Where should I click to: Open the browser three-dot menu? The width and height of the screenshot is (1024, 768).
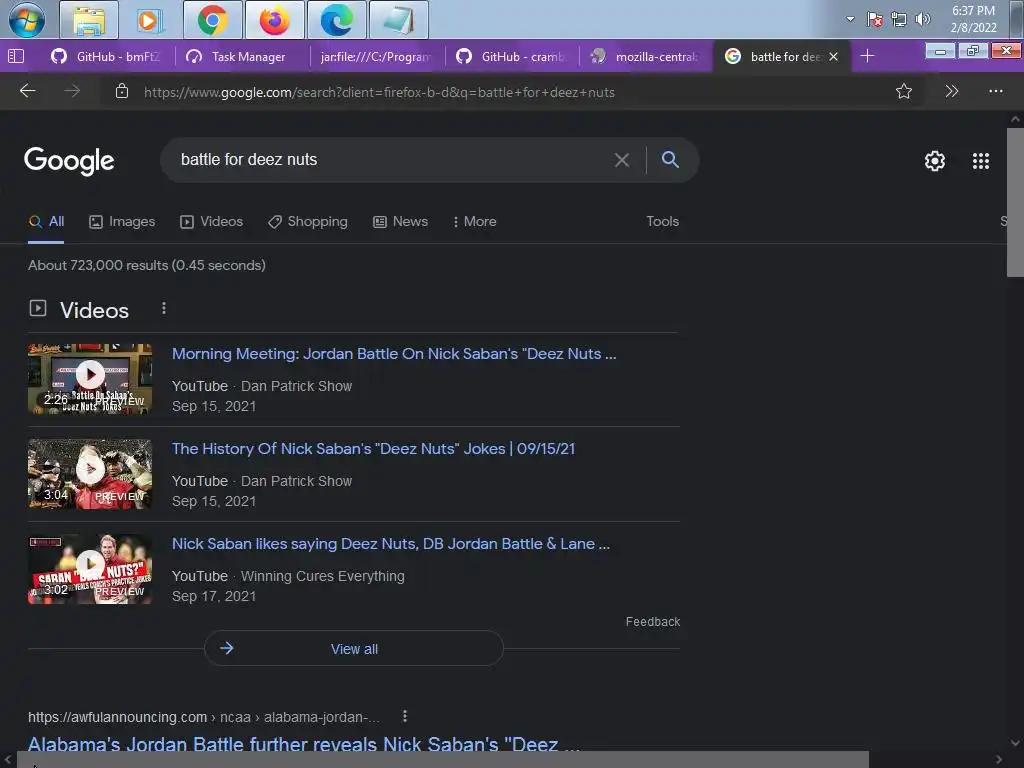(x=995, y=91)
